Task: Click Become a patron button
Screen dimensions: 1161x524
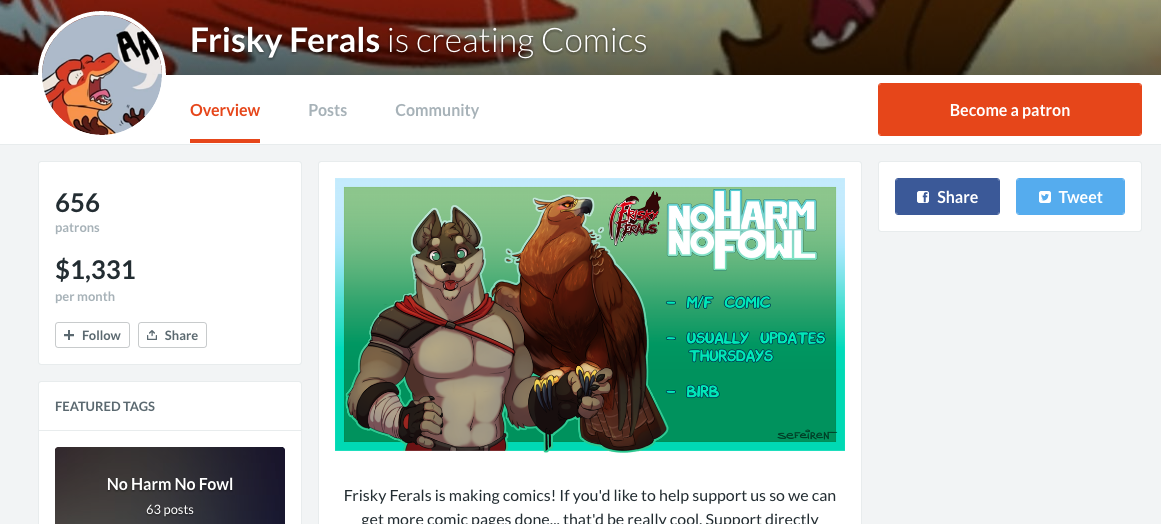Action: click(1010, 110)
